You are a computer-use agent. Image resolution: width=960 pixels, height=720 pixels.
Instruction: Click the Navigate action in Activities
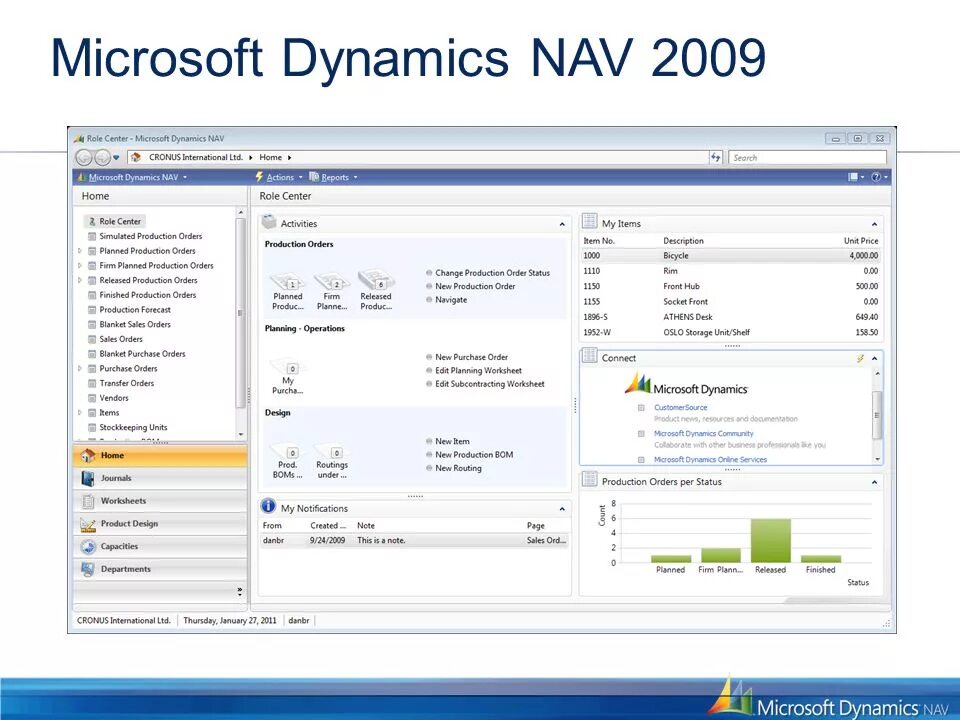coord(451,300)
